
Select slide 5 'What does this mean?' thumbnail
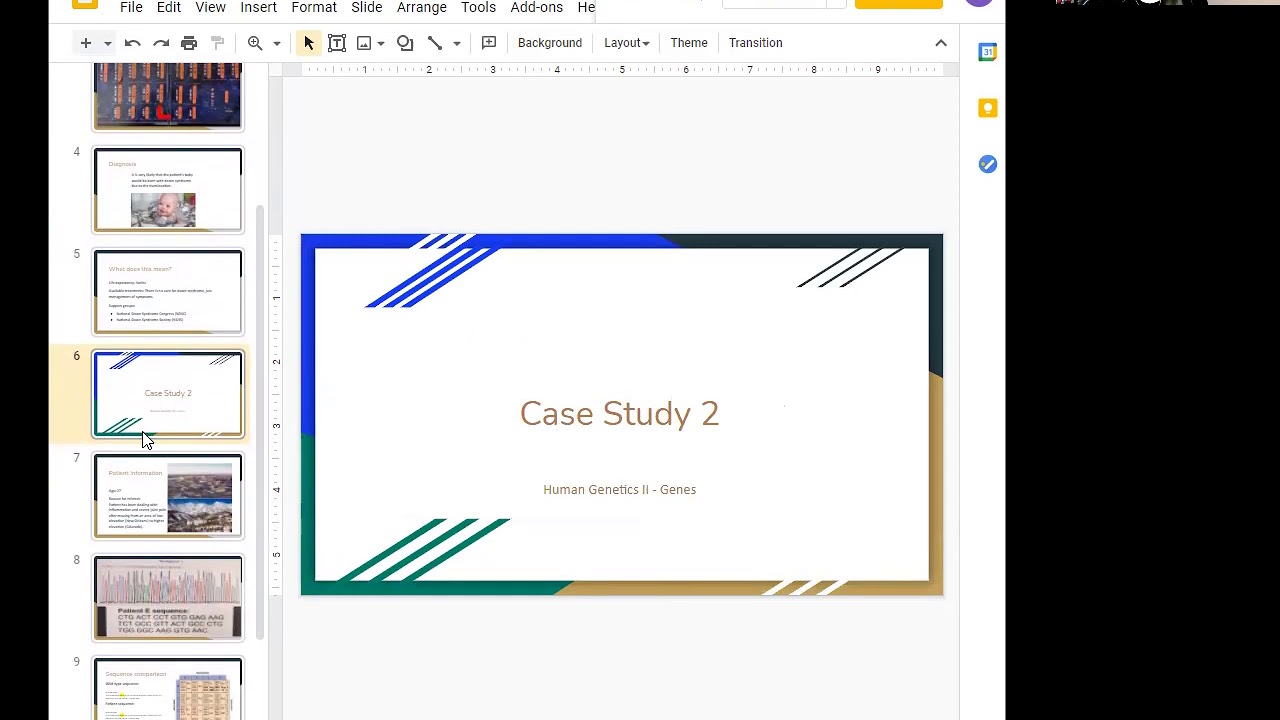pyautogui.click(x=168, y=292)
